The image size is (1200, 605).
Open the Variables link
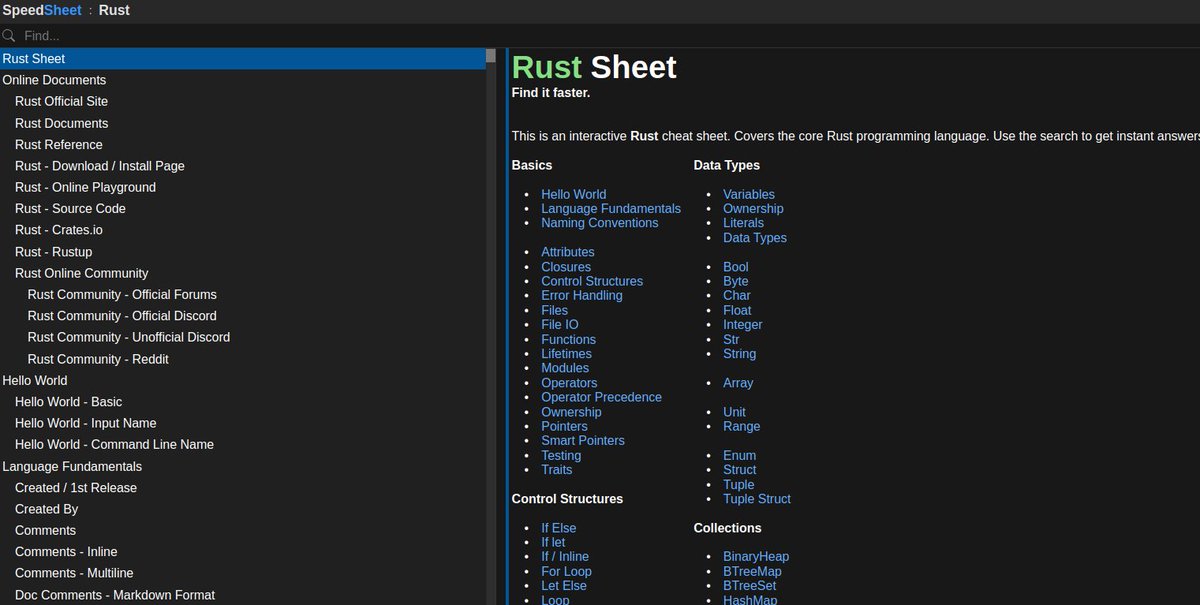click(749, 194)
